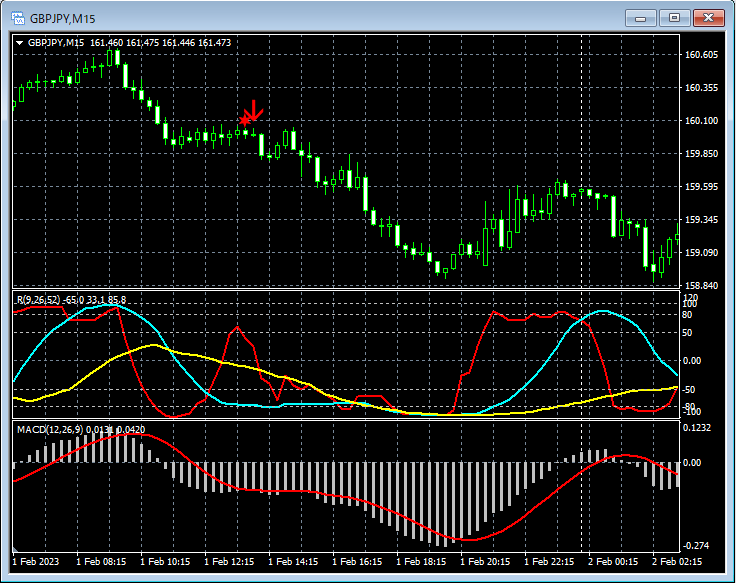Click the 1 Feb 20:15 time label
Screen dimensions: 737x583
click(x=487, y=563)
